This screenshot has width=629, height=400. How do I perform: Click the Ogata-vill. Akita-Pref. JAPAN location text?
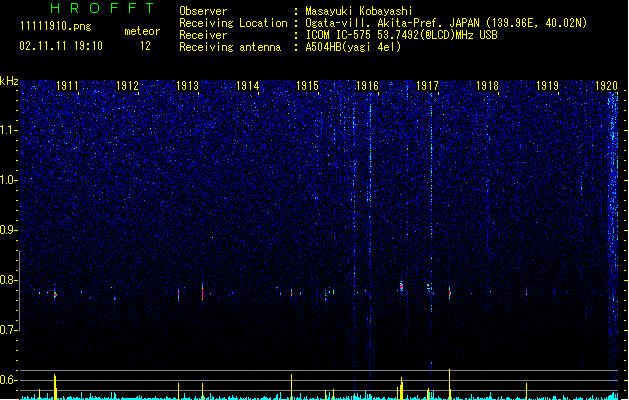pyautogui.click(x=392, y=23)
